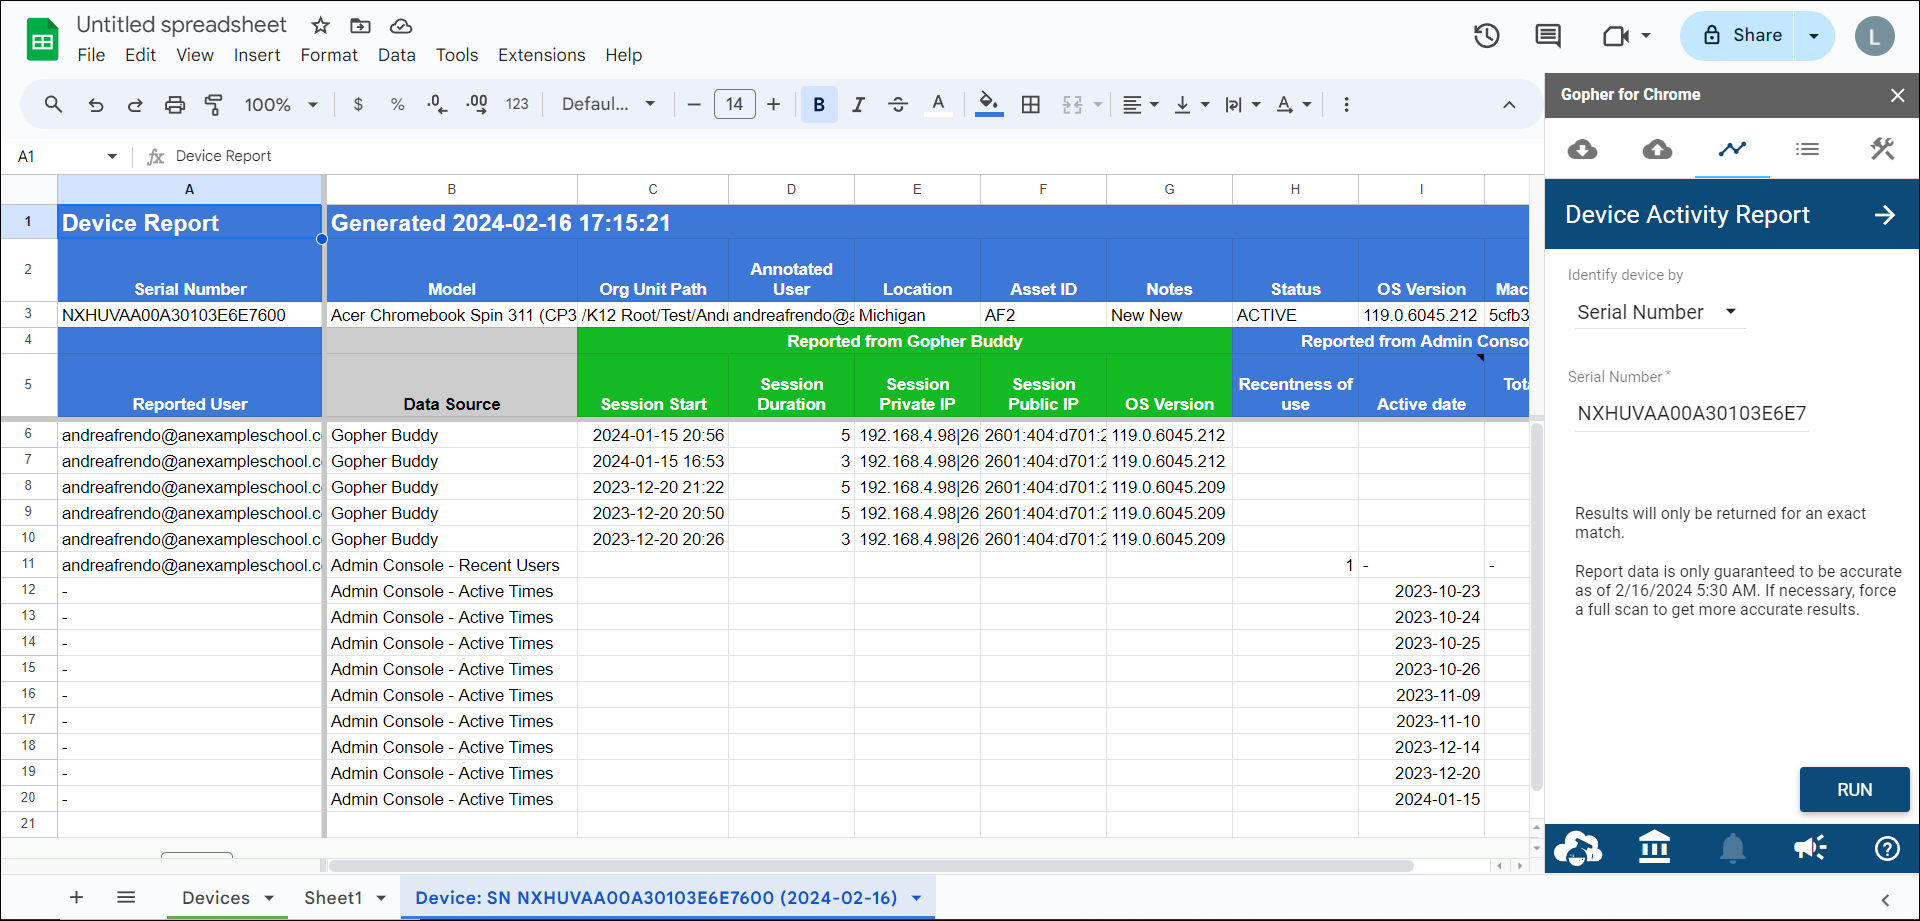The height and width of the screenshot is (921, 1920).
Task: Open the Gopher tools wrench icon
Action: click(1882, 149)
